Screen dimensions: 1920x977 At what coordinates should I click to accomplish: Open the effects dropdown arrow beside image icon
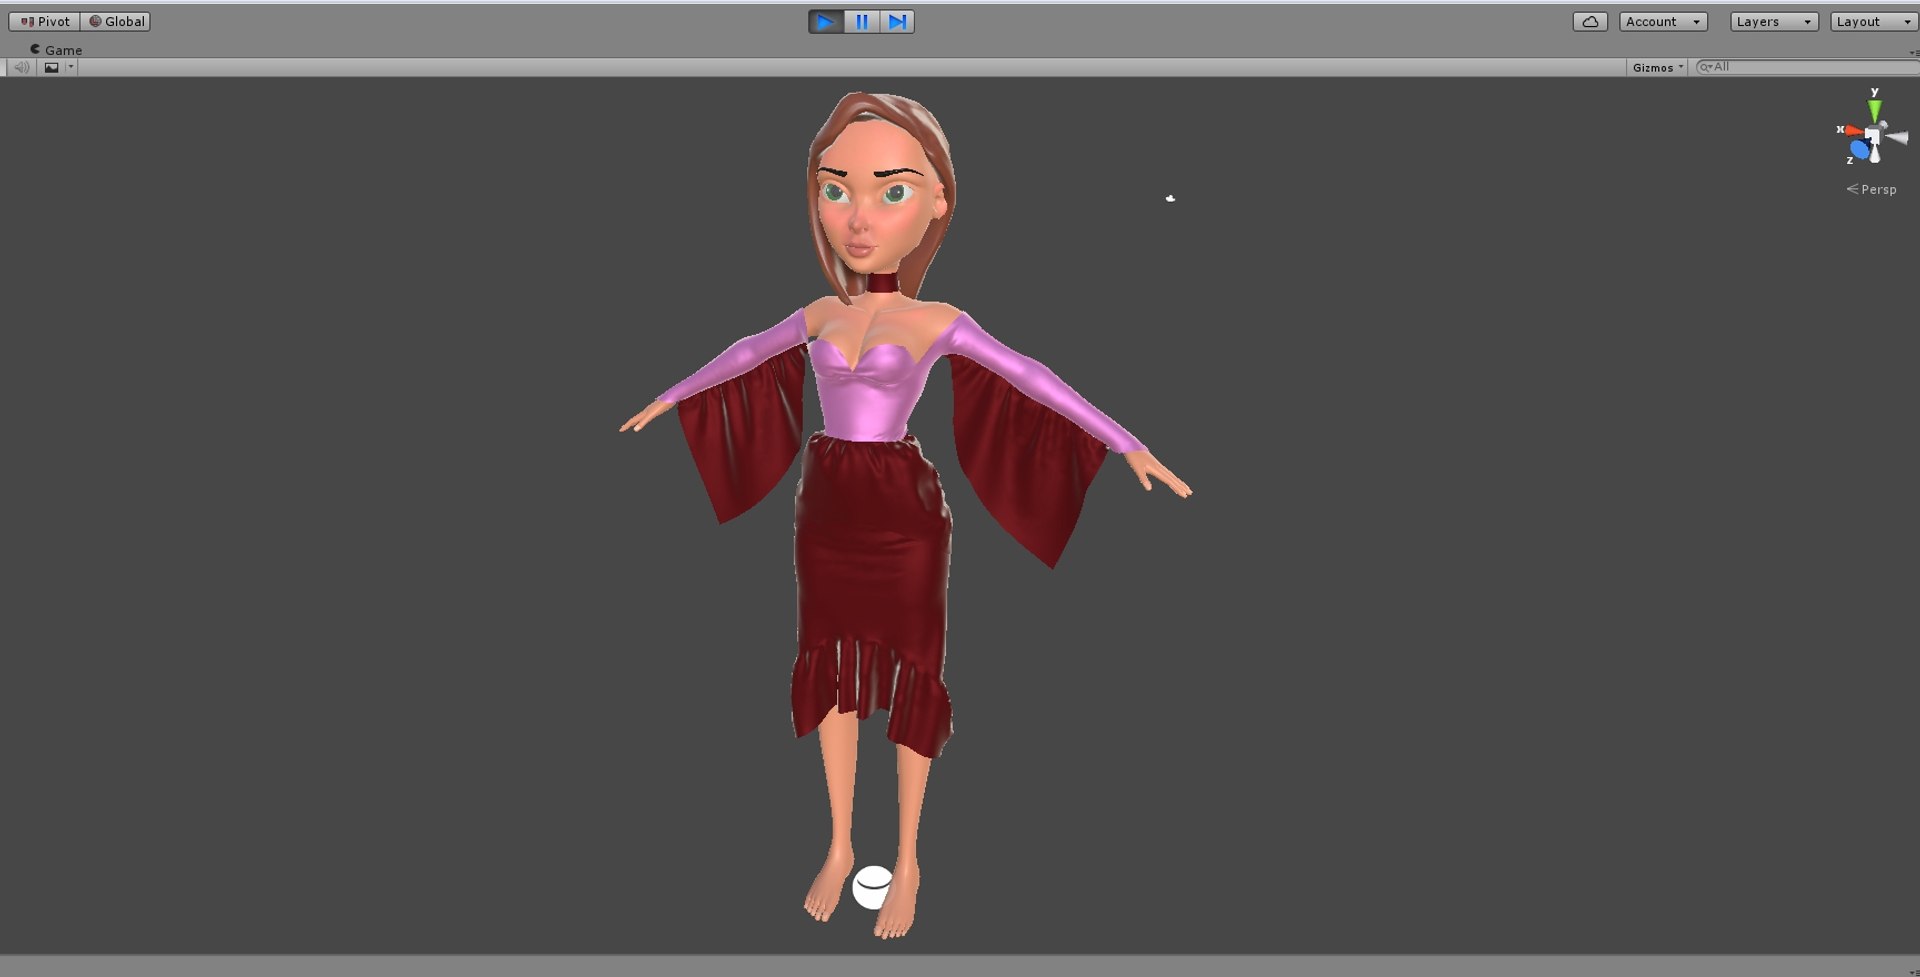coord(71,67)
